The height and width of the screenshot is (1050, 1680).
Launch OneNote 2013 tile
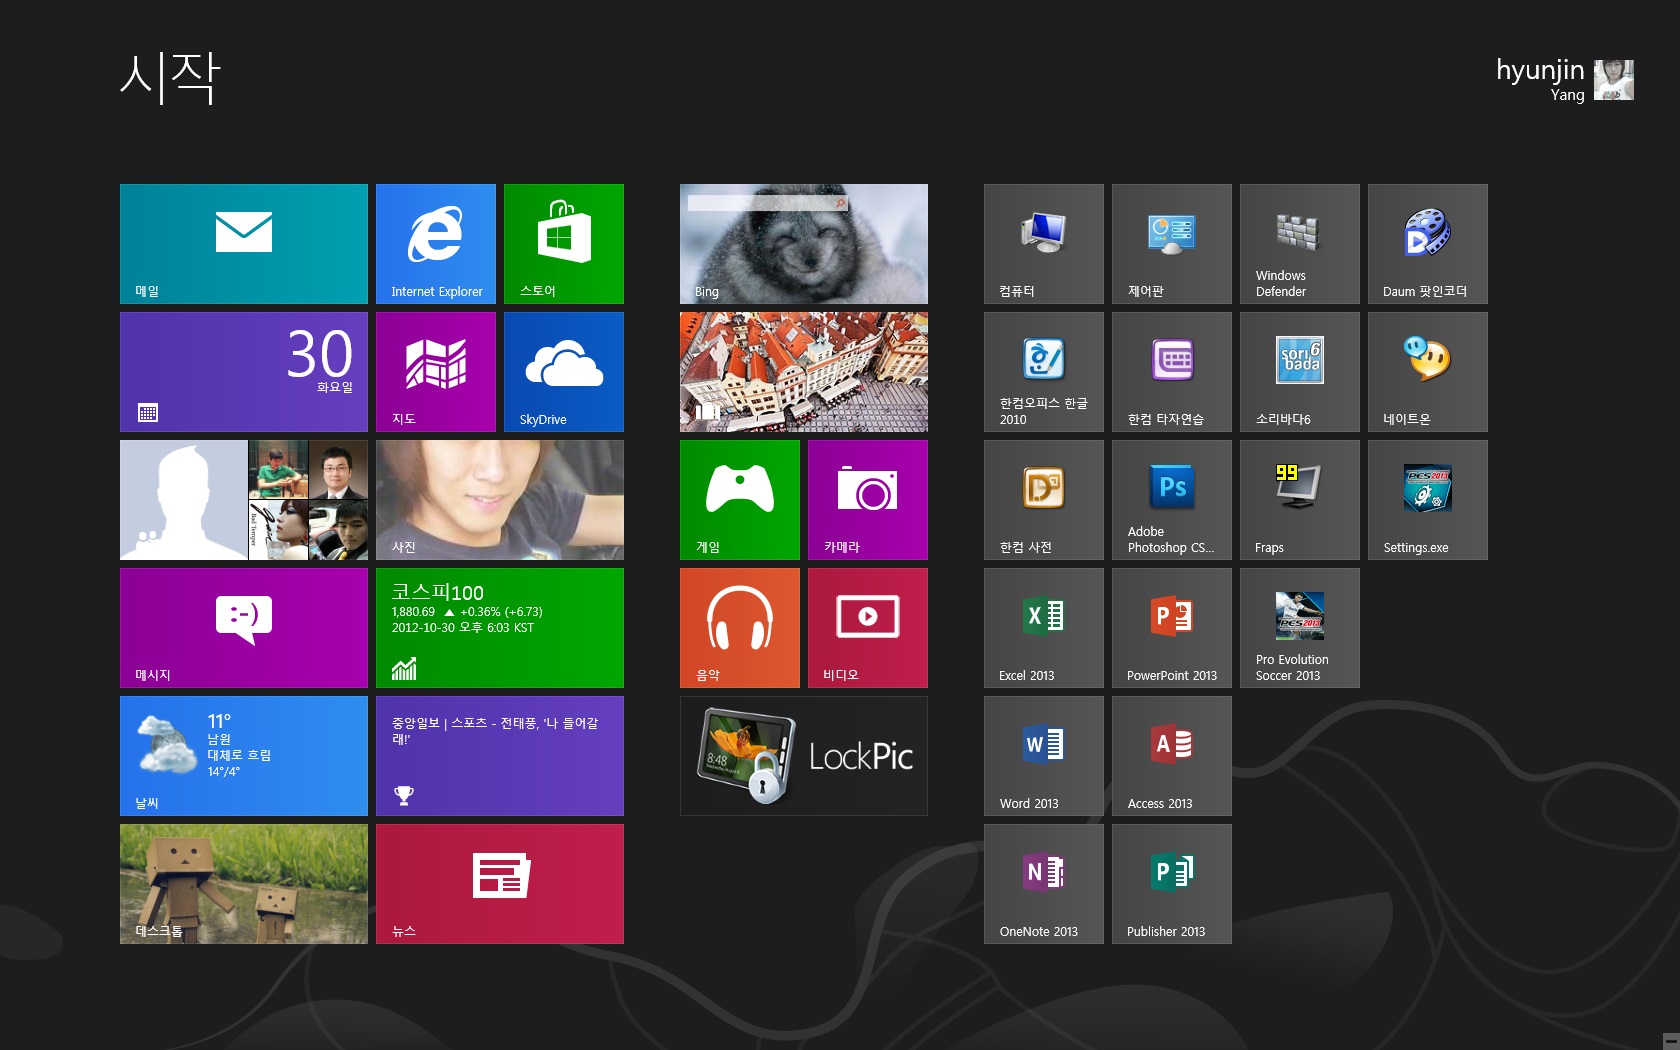click(x=1044, y=884)
